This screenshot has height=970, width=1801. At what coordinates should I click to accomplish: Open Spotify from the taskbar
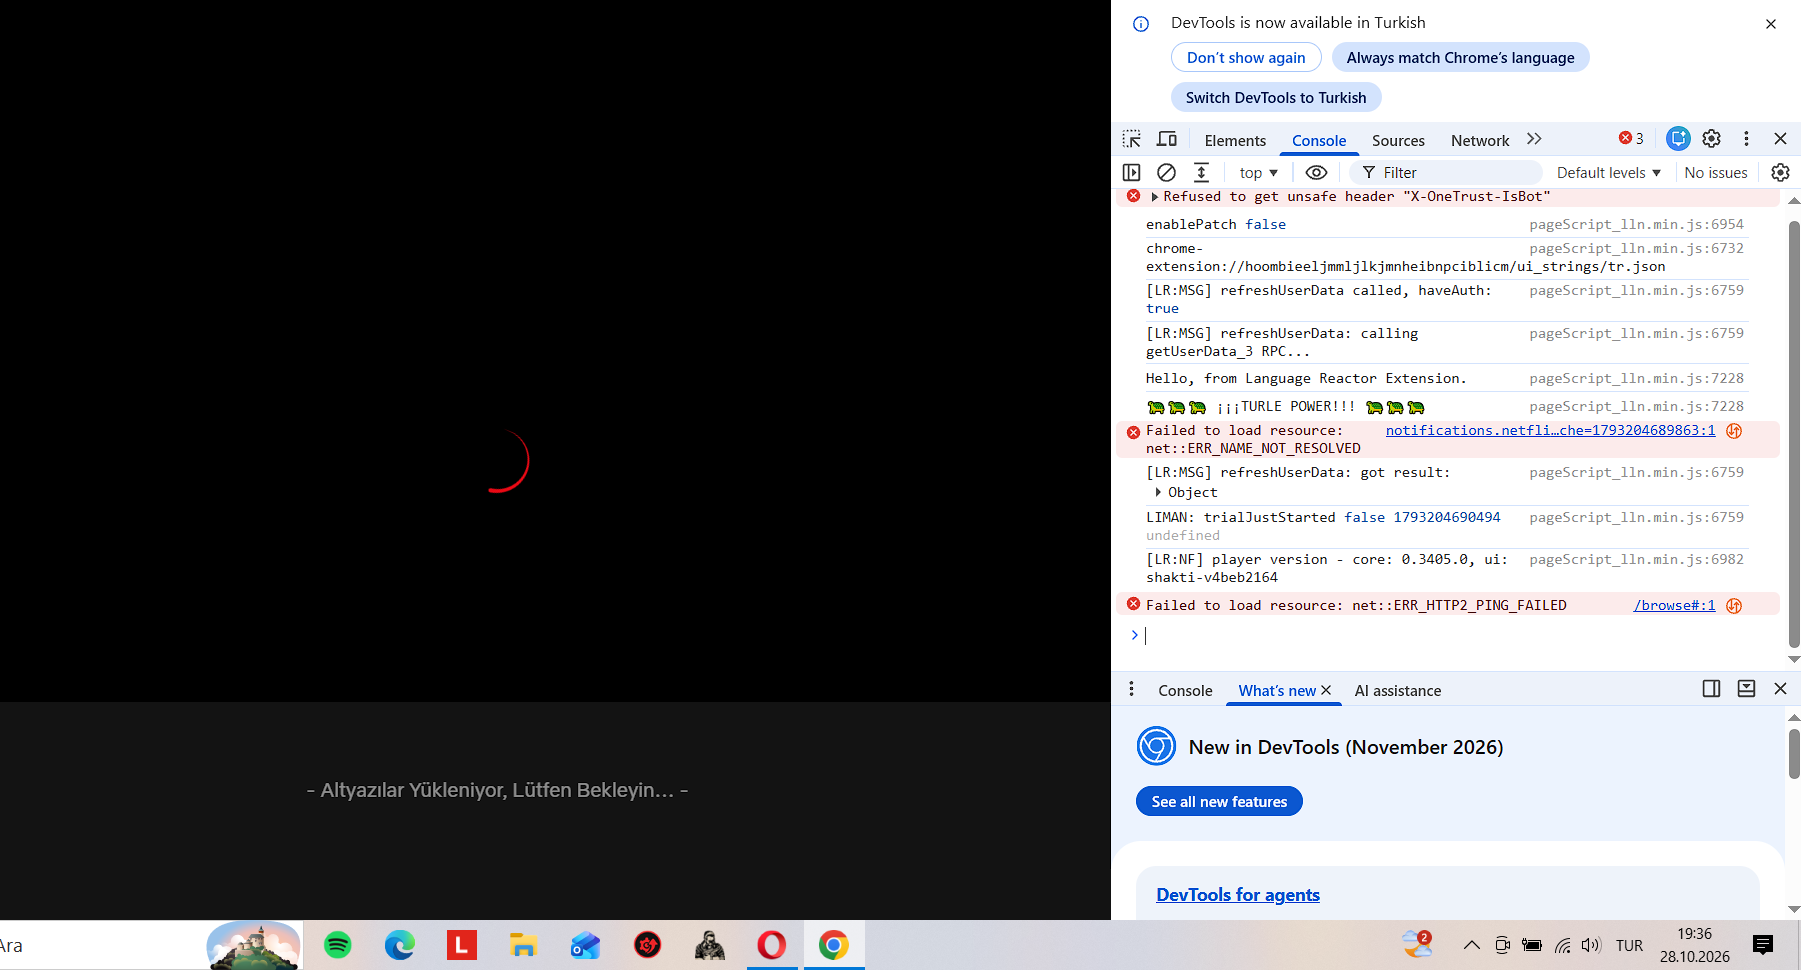pyautogui.click(x=338, y=945)
